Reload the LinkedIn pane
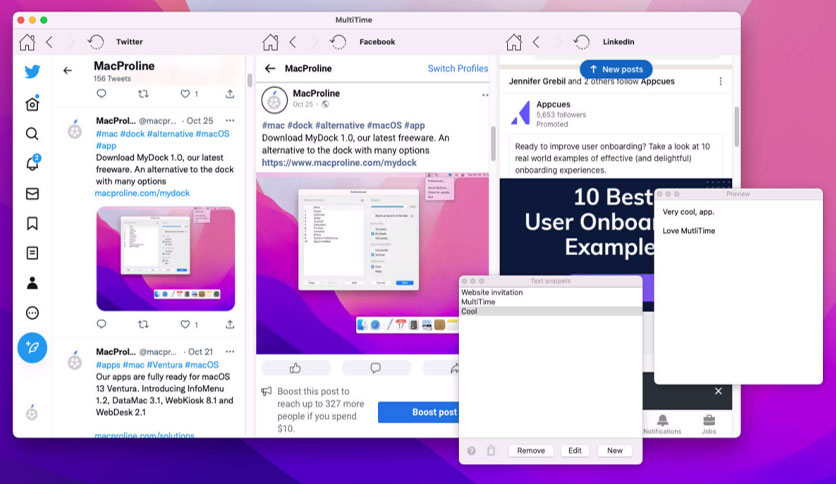This screenshot has height=484, width=836. [x=582, y=42]
